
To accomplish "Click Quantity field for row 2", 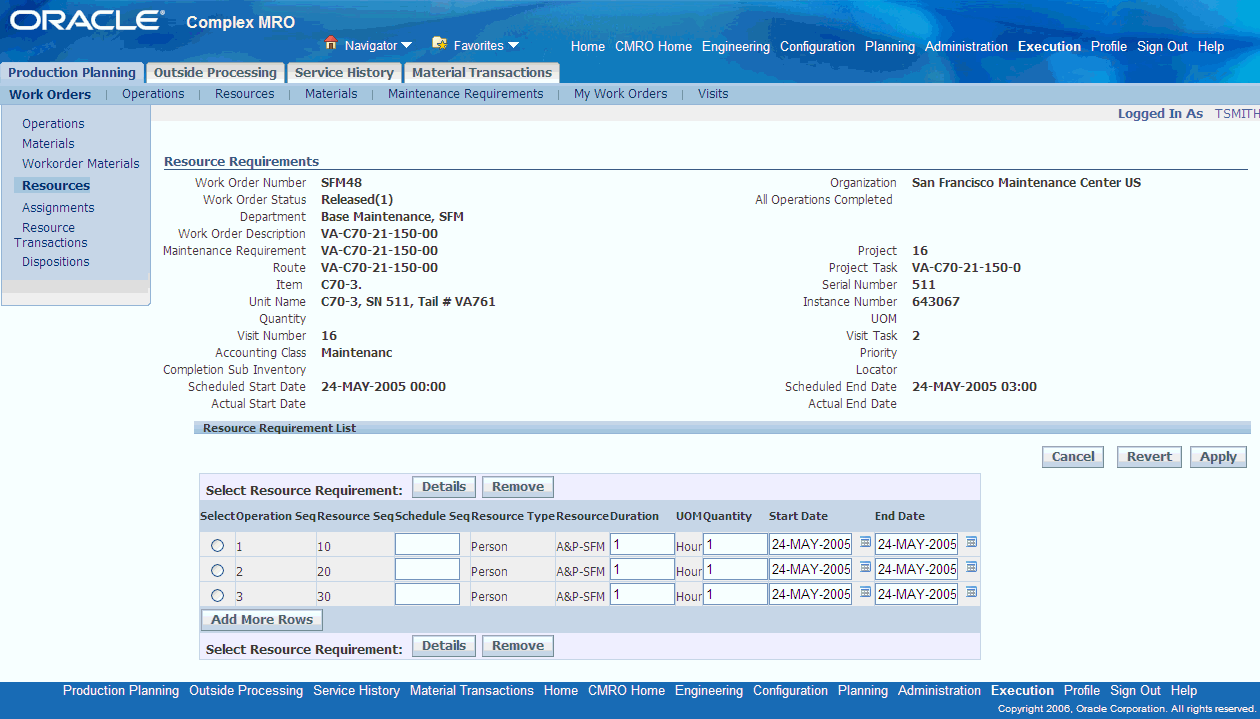I will pos(735,569).
